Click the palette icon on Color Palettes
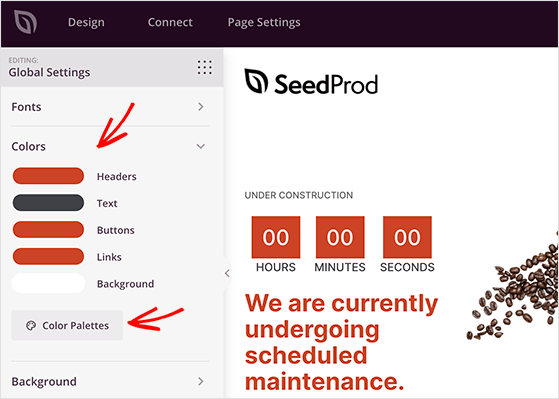 click(31, 326)
